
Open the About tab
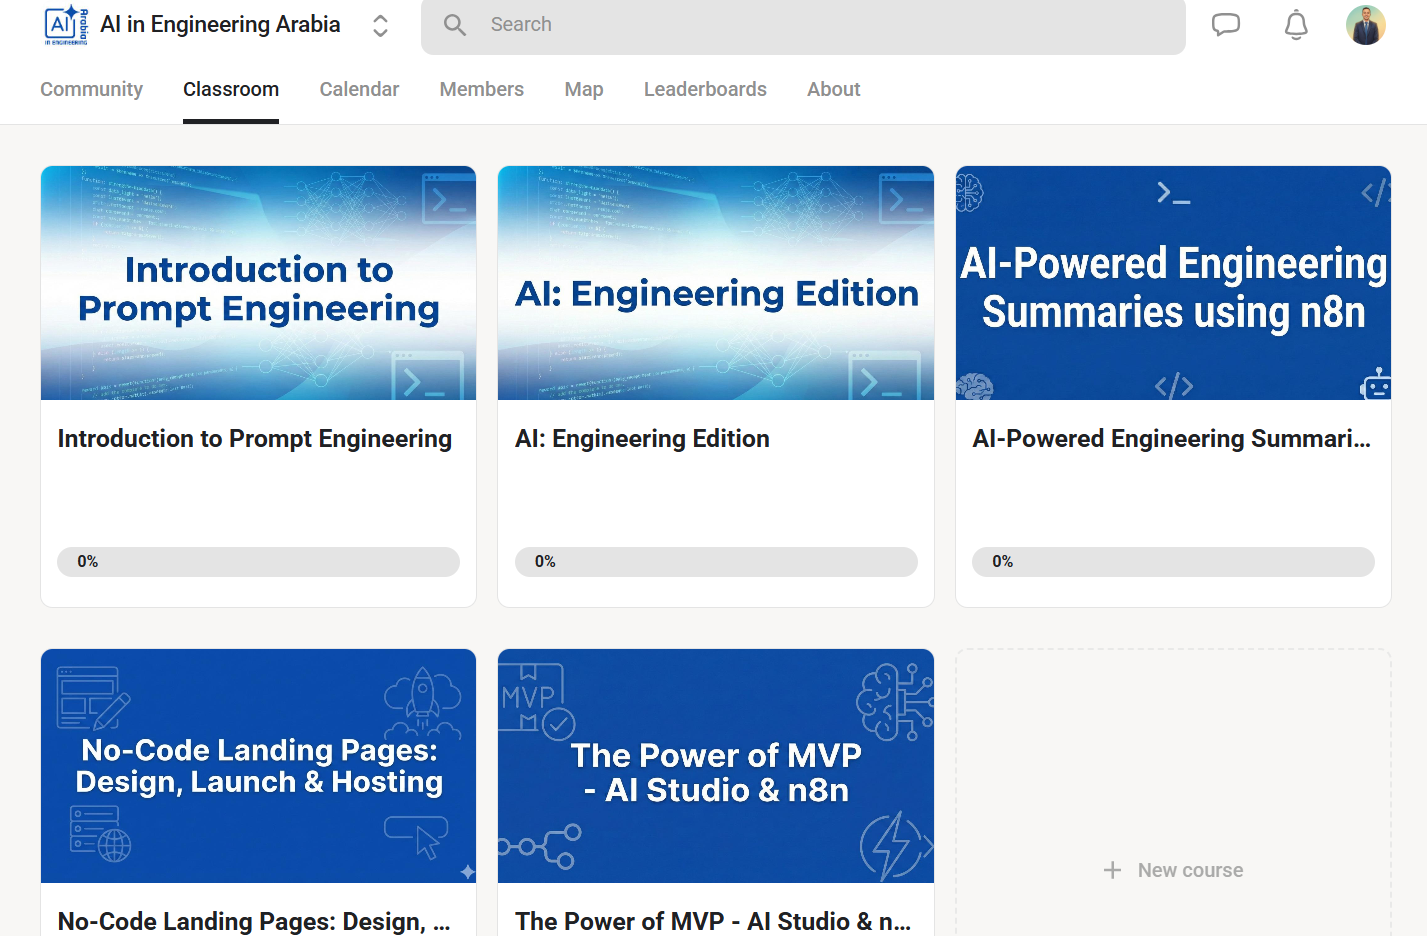click(833, 89)
